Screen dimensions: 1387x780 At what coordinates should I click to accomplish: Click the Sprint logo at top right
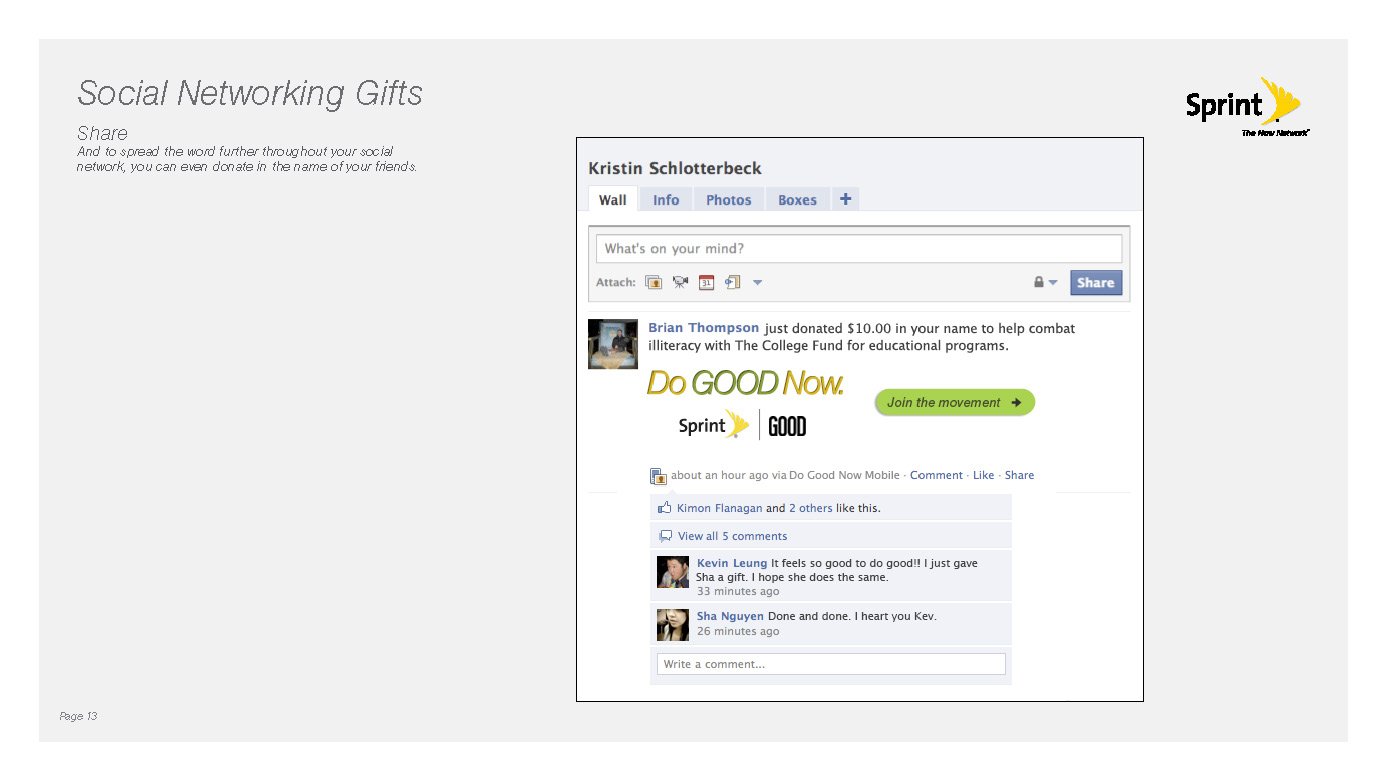tap(1246, 106)
